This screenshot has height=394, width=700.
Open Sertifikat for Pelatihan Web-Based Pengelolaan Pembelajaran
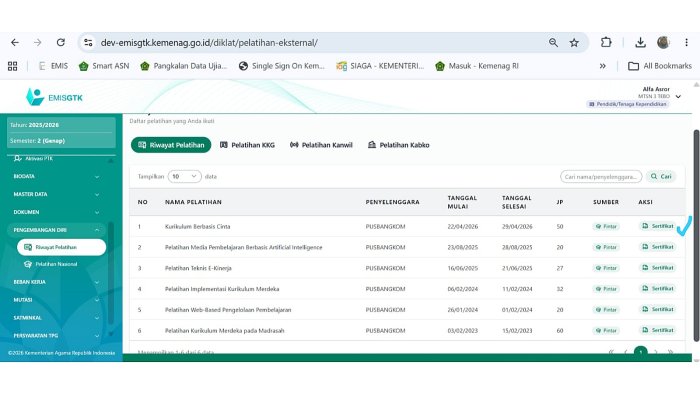coord(658,309)
